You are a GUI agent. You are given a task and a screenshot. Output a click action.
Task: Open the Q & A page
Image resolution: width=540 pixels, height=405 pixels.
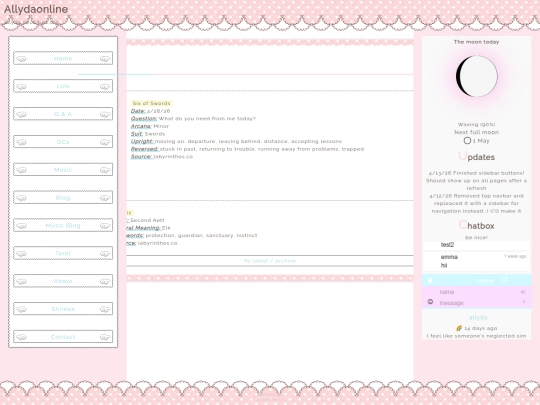point(63,114)
